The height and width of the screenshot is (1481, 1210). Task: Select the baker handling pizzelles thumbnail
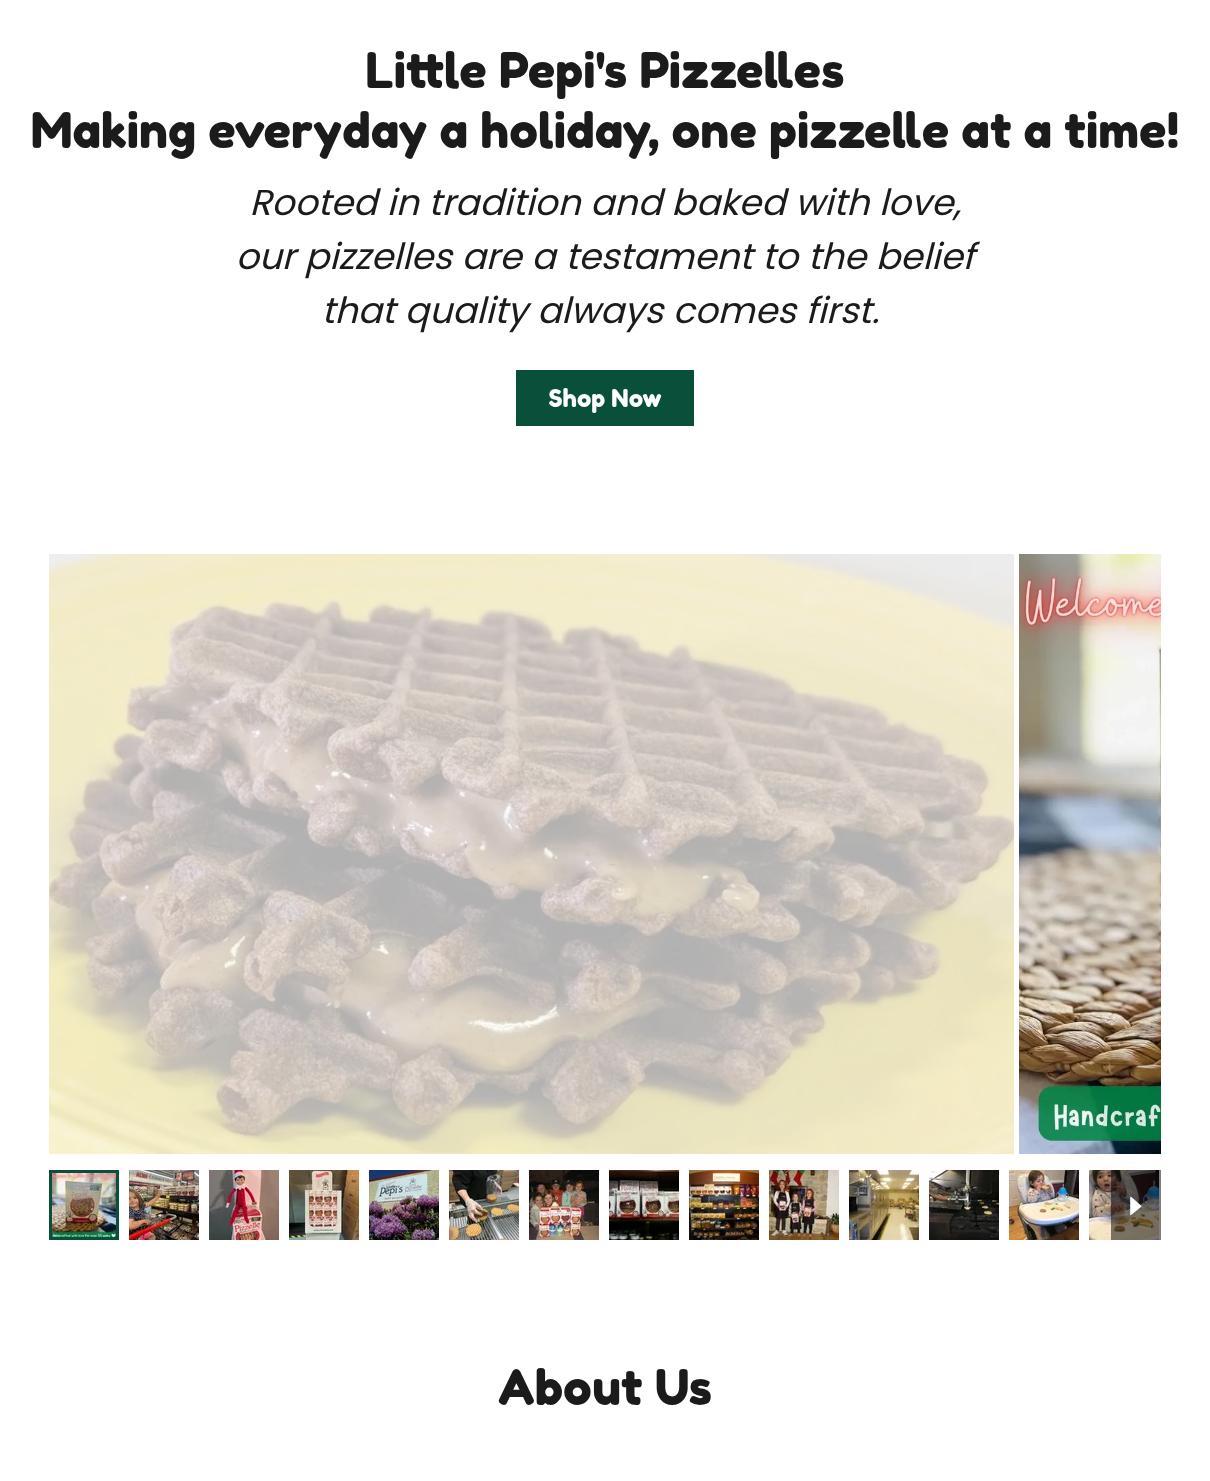coord(484,1205)
